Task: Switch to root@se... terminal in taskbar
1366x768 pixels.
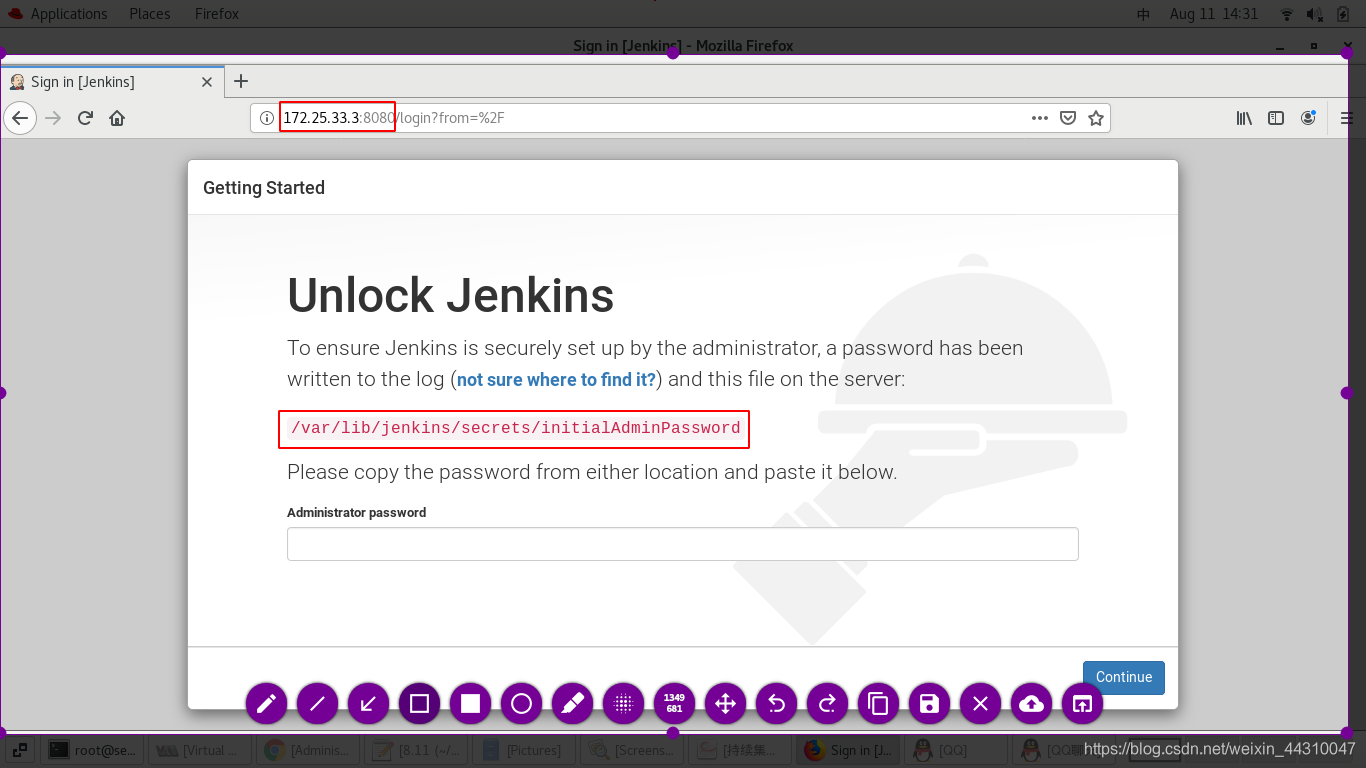Action: [93, 750]
